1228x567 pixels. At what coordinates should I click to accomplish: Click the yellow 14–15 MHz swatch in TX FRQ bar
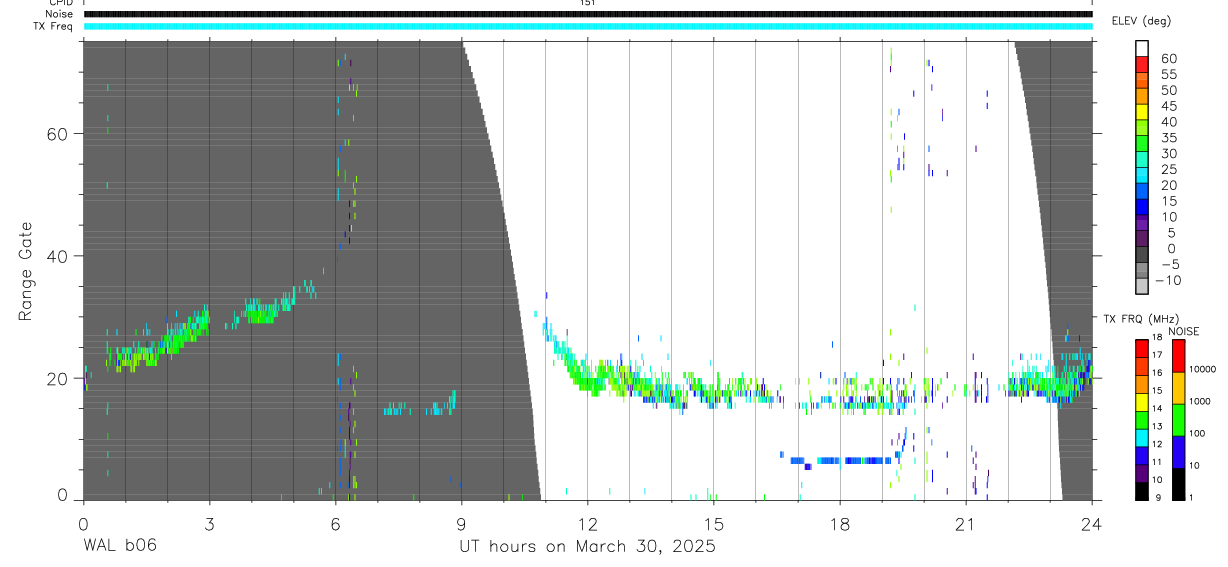(x=1142, y=400)
